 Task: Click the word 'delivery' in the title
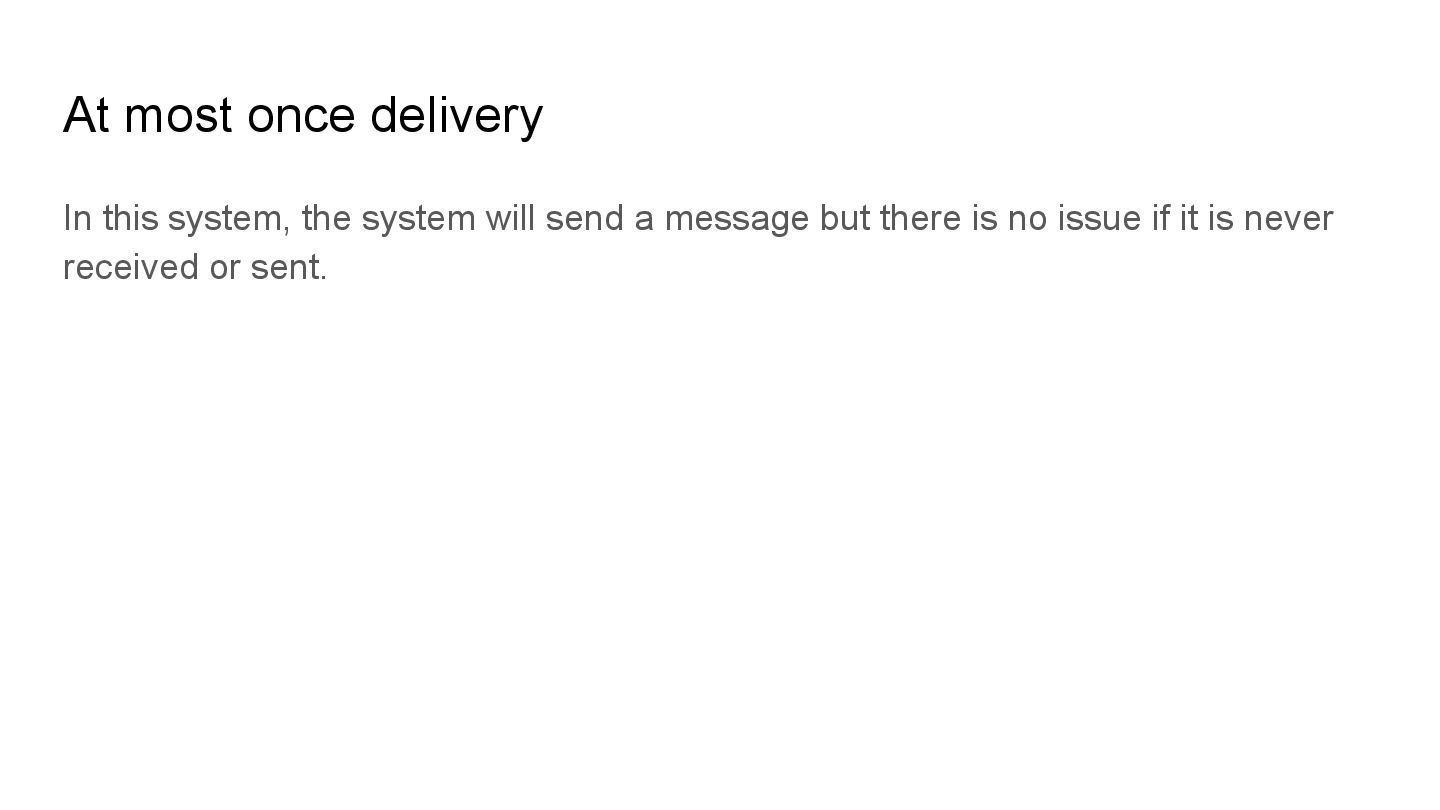click(456, 116)
